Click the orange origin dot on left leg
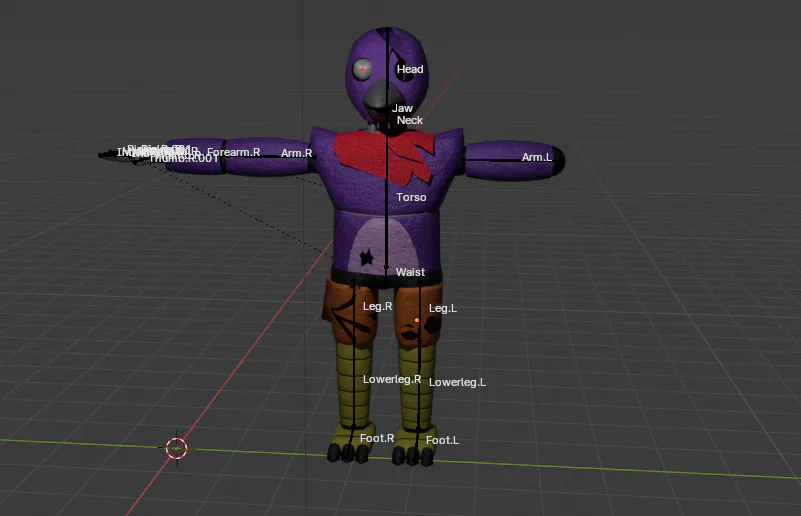 (x=417, y=320)
